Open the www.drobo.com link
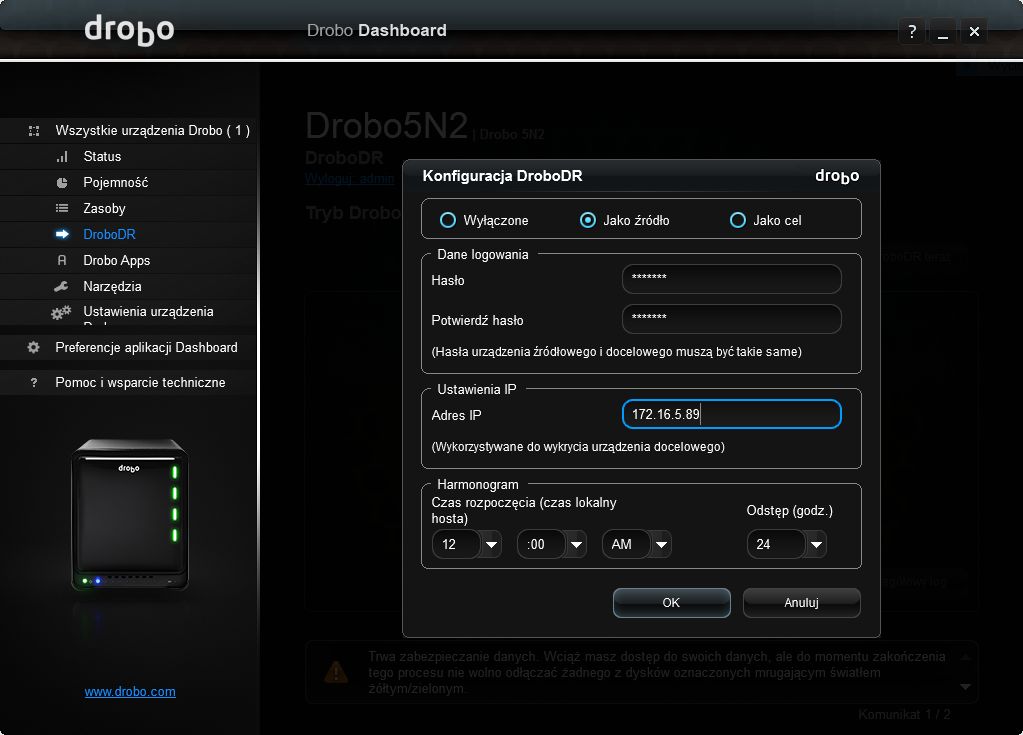The height and width of the screenshot is (735, 1023). [130, 691]
